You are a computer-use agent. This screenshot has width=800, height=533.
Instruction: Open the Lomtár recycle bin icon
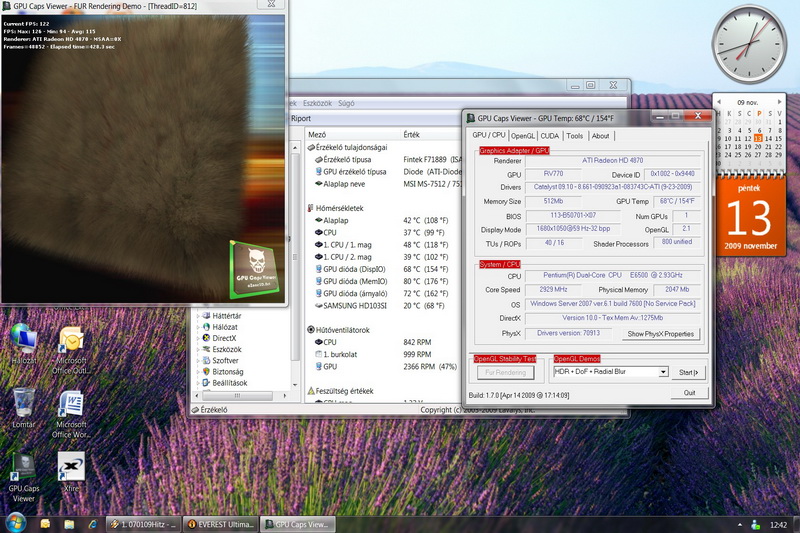pos(23,408)
